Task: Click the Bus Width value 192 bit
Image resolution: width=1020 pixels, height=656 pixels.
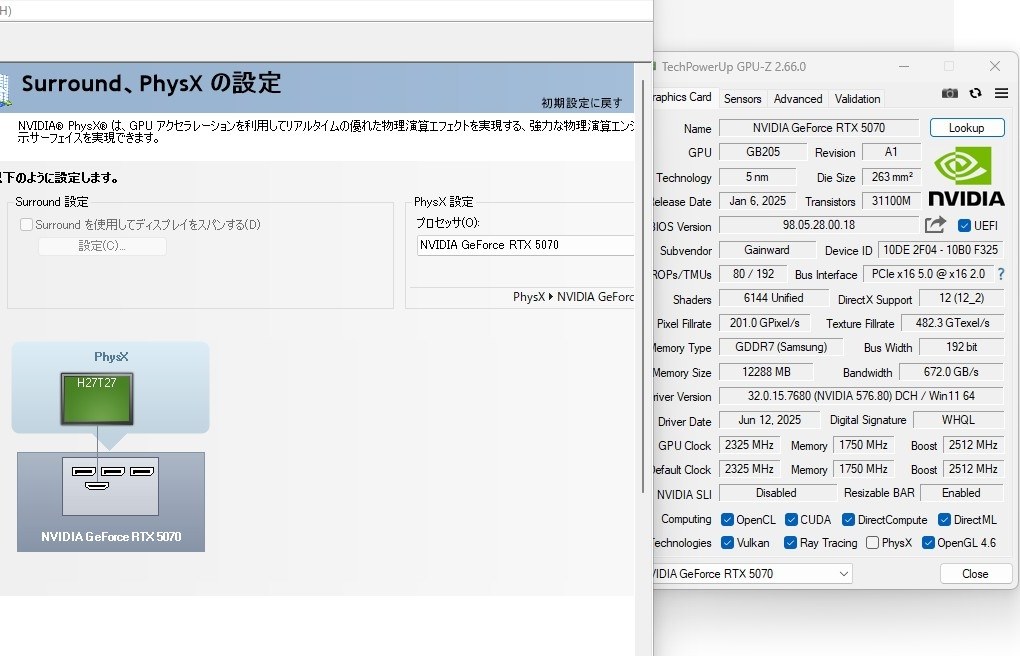Action: [x=961, y=348]
